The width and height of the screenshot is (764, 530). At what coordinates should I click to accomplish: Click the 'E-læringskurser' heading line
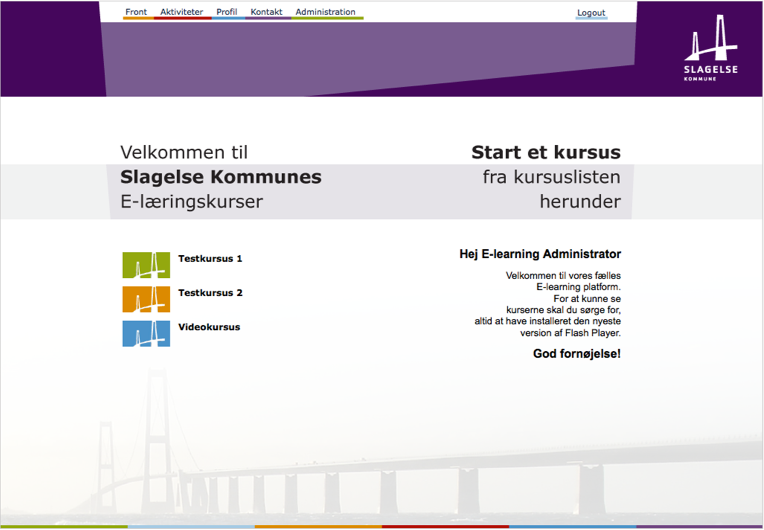[x=191, y=202]
